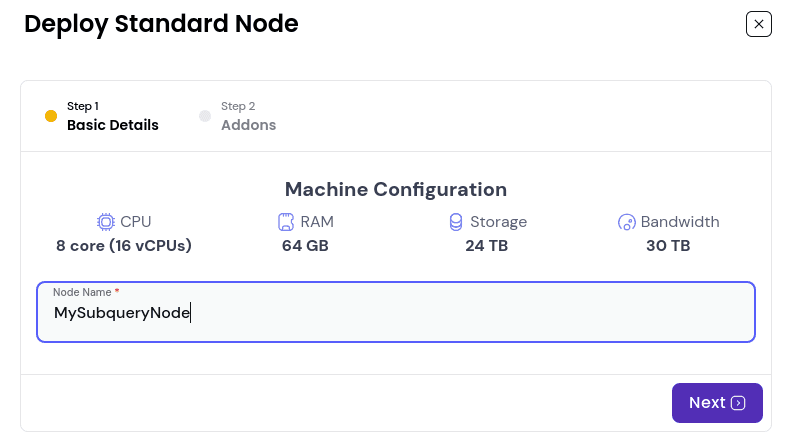Click the CPU chip icon
The width and height of the screenshot is (791, 447).
click(x=106, y=222)
